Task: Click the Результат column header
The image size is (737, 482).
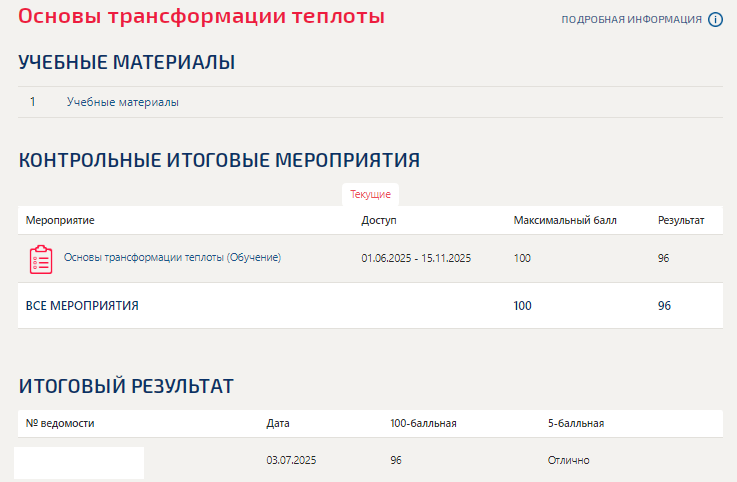Action: 681,220
